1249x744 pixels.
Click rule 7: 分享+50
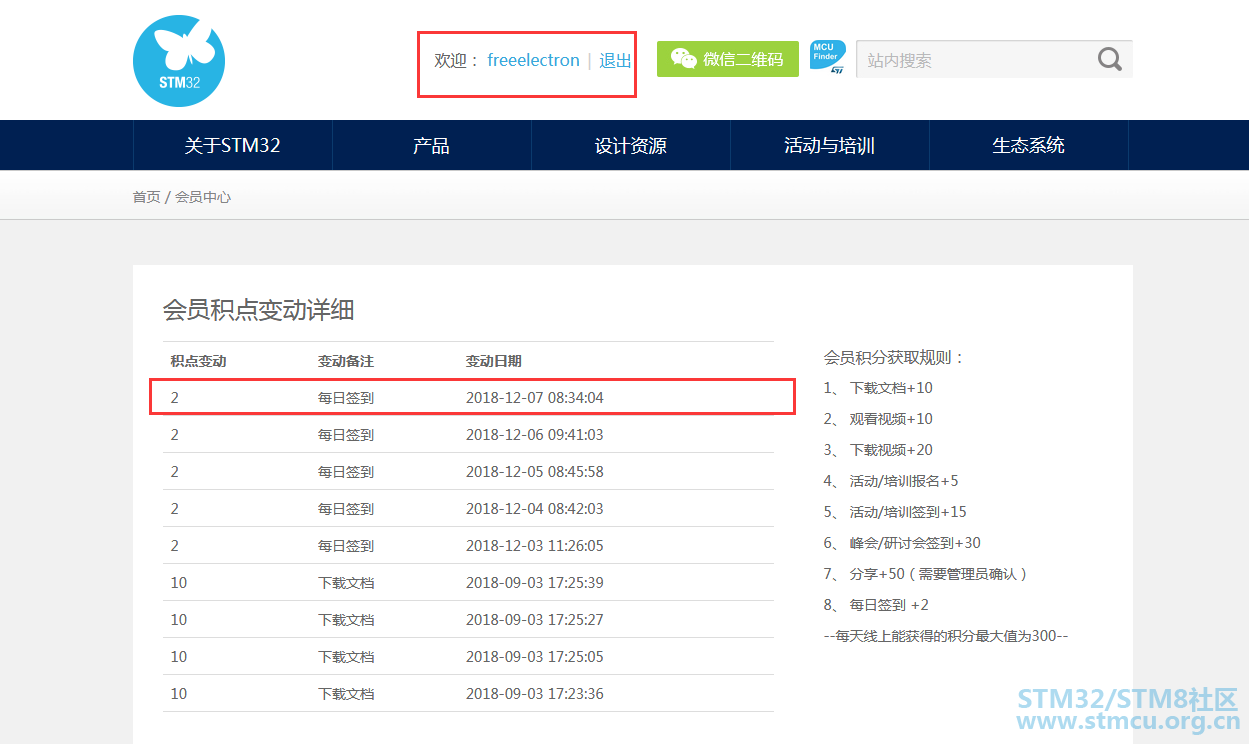tap(926, 574)
